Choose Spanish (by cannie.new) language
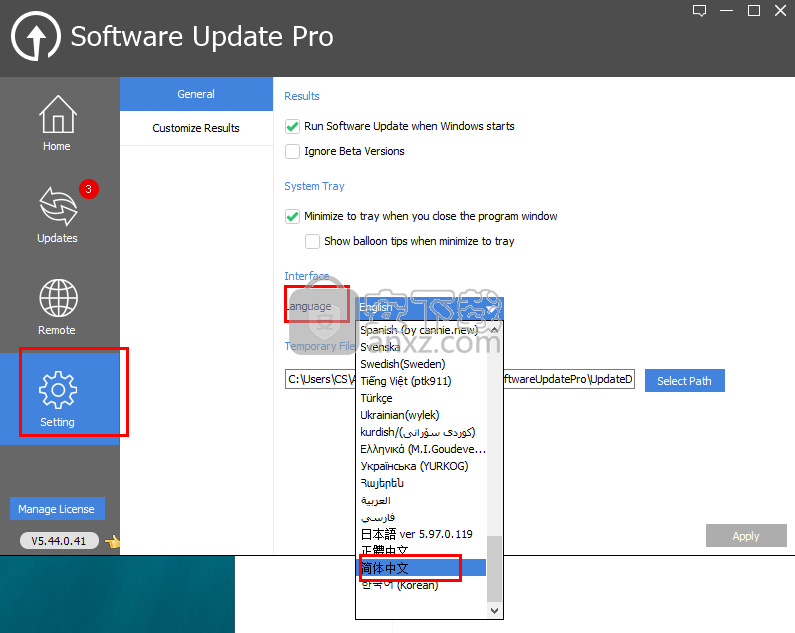795x633 pixels. pos(421,330)
